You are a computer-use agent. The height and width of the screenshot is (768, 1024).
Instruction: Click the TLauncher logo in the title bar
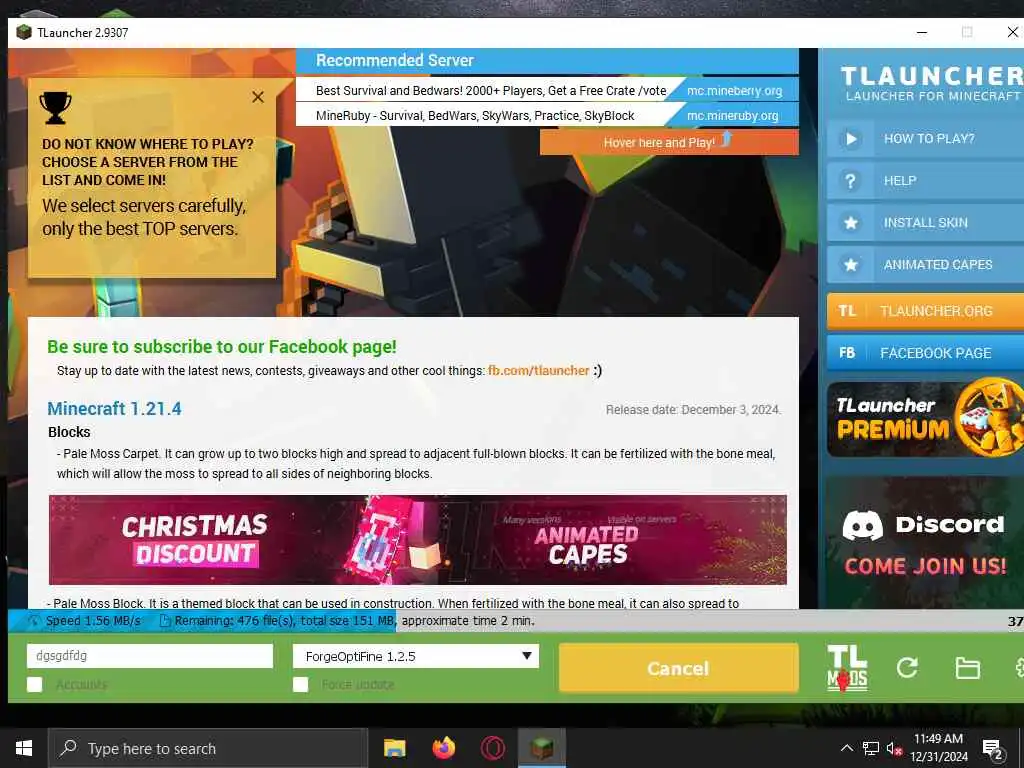[x=24, y=33]
